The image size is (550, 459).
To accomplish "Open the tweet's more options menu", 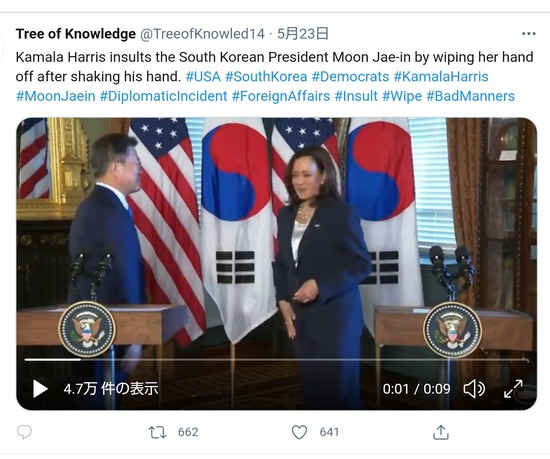I will [x=529, y=34].
